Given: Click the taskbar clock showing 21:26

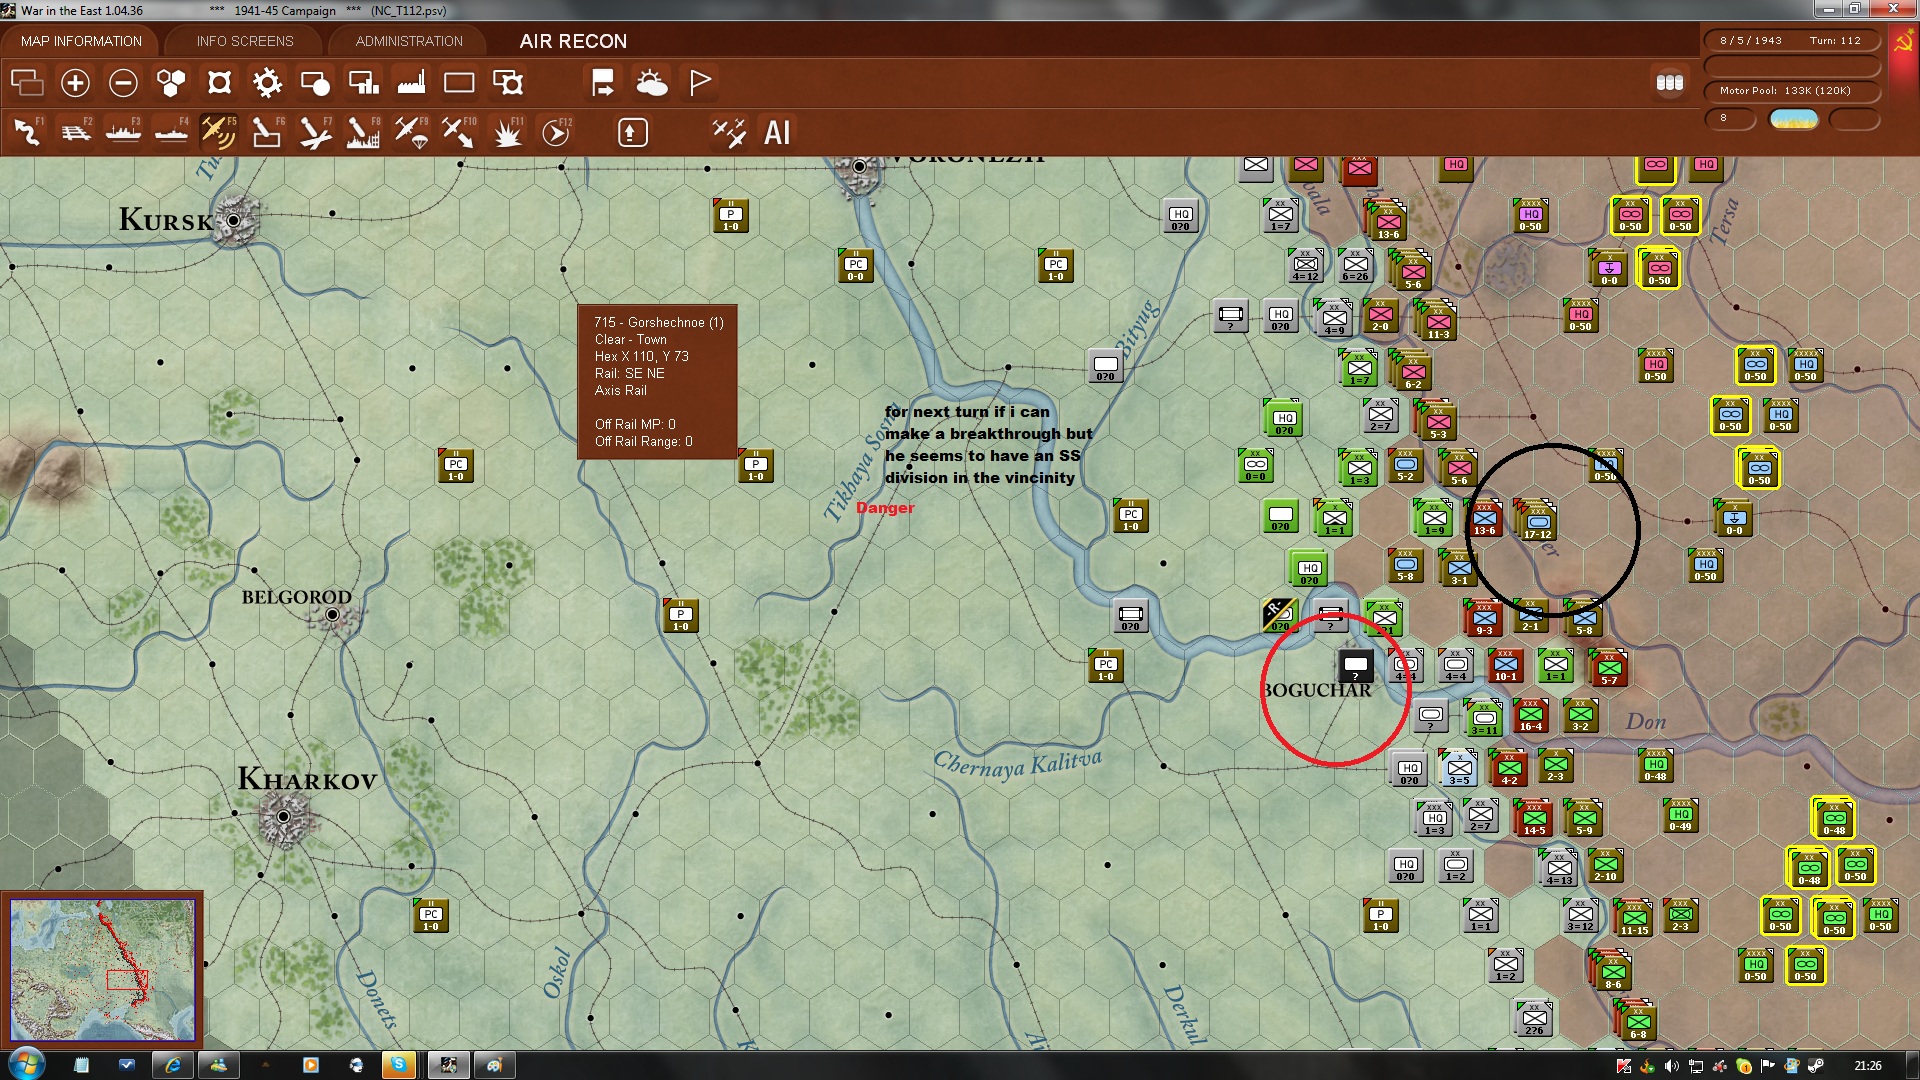Looking at the screenshot, I should [x=1867, y=1066].
